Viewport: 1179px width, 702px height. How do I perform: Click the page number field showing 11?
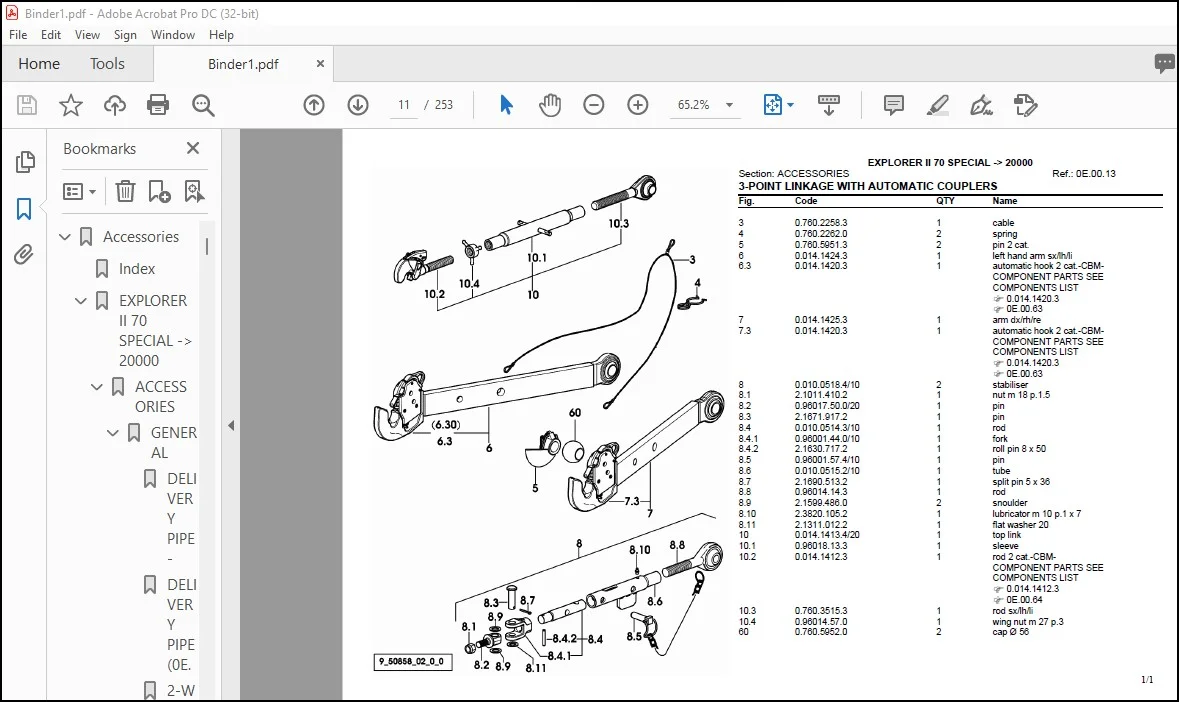tap(404, 105)
